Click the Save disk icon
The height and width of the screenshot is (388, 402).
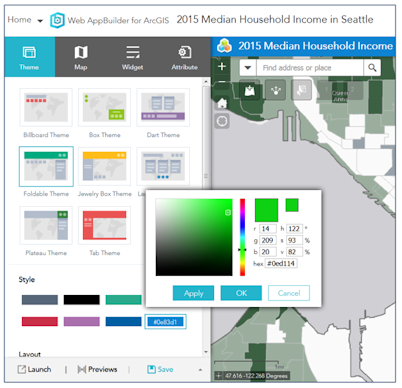click(x=151, y=369)
